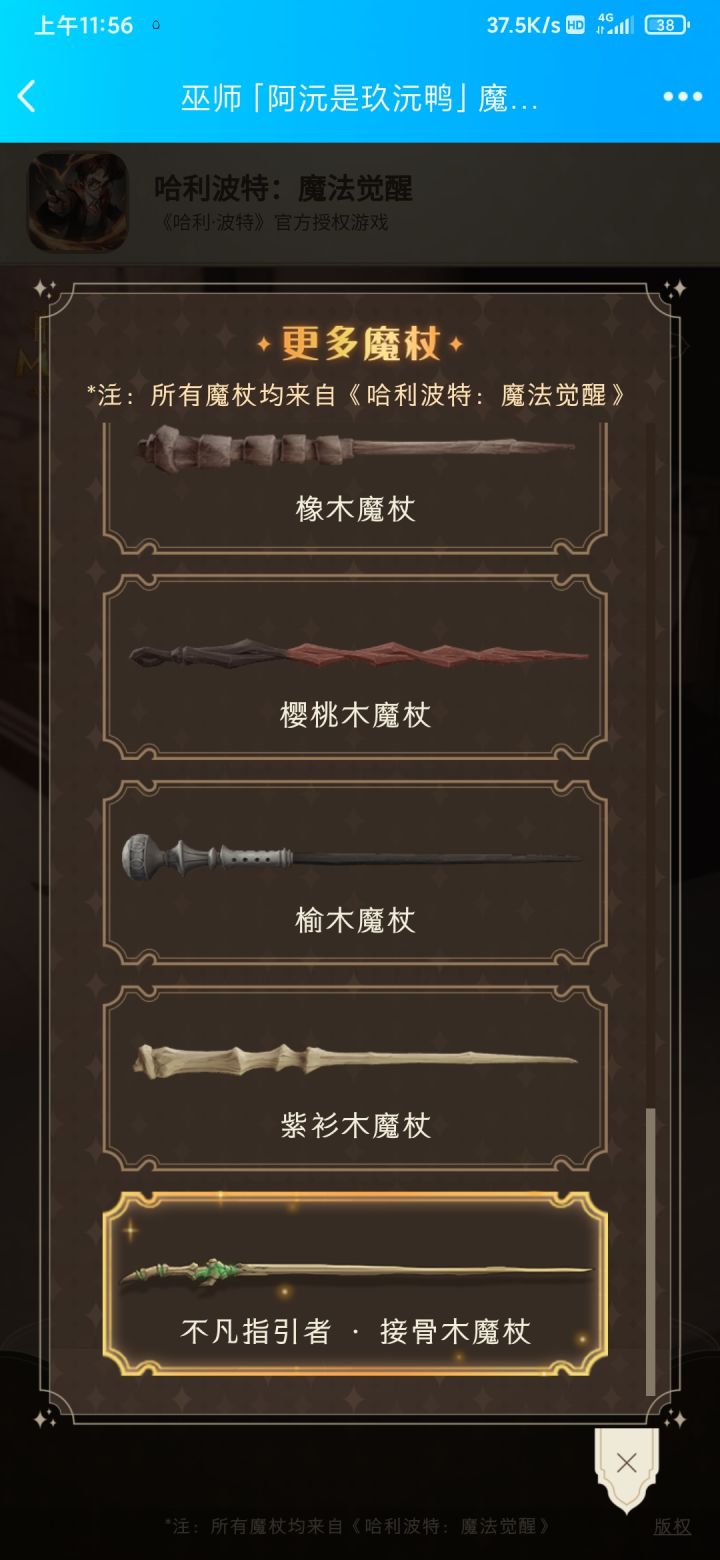Click the knotted oak wand image

click(355, 447)
